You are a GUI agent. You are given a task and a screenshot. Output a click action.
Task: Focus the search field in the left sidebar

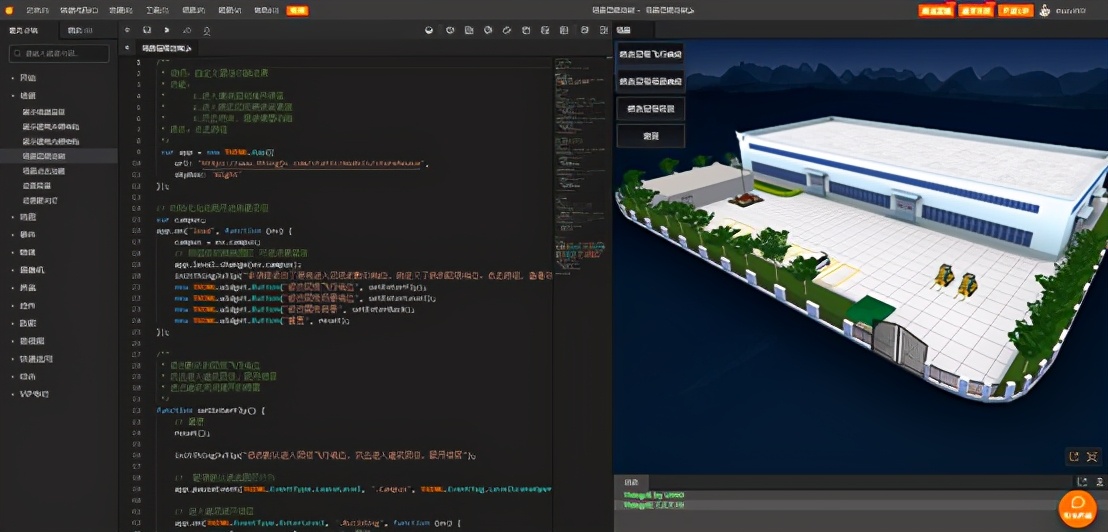pos(59,54)
